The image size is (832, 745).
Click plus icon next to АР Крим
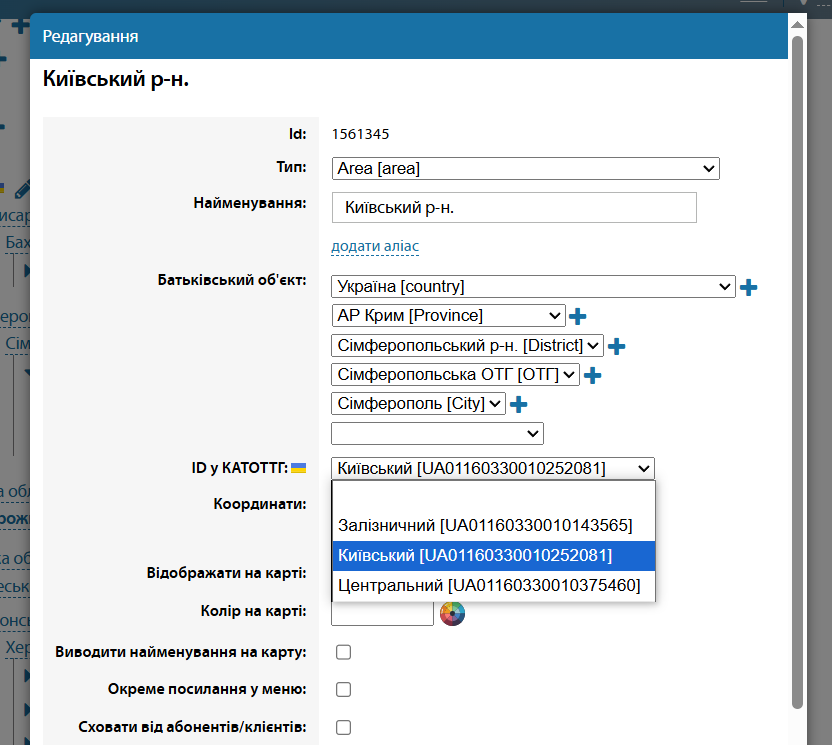click(x=577, y=317)
